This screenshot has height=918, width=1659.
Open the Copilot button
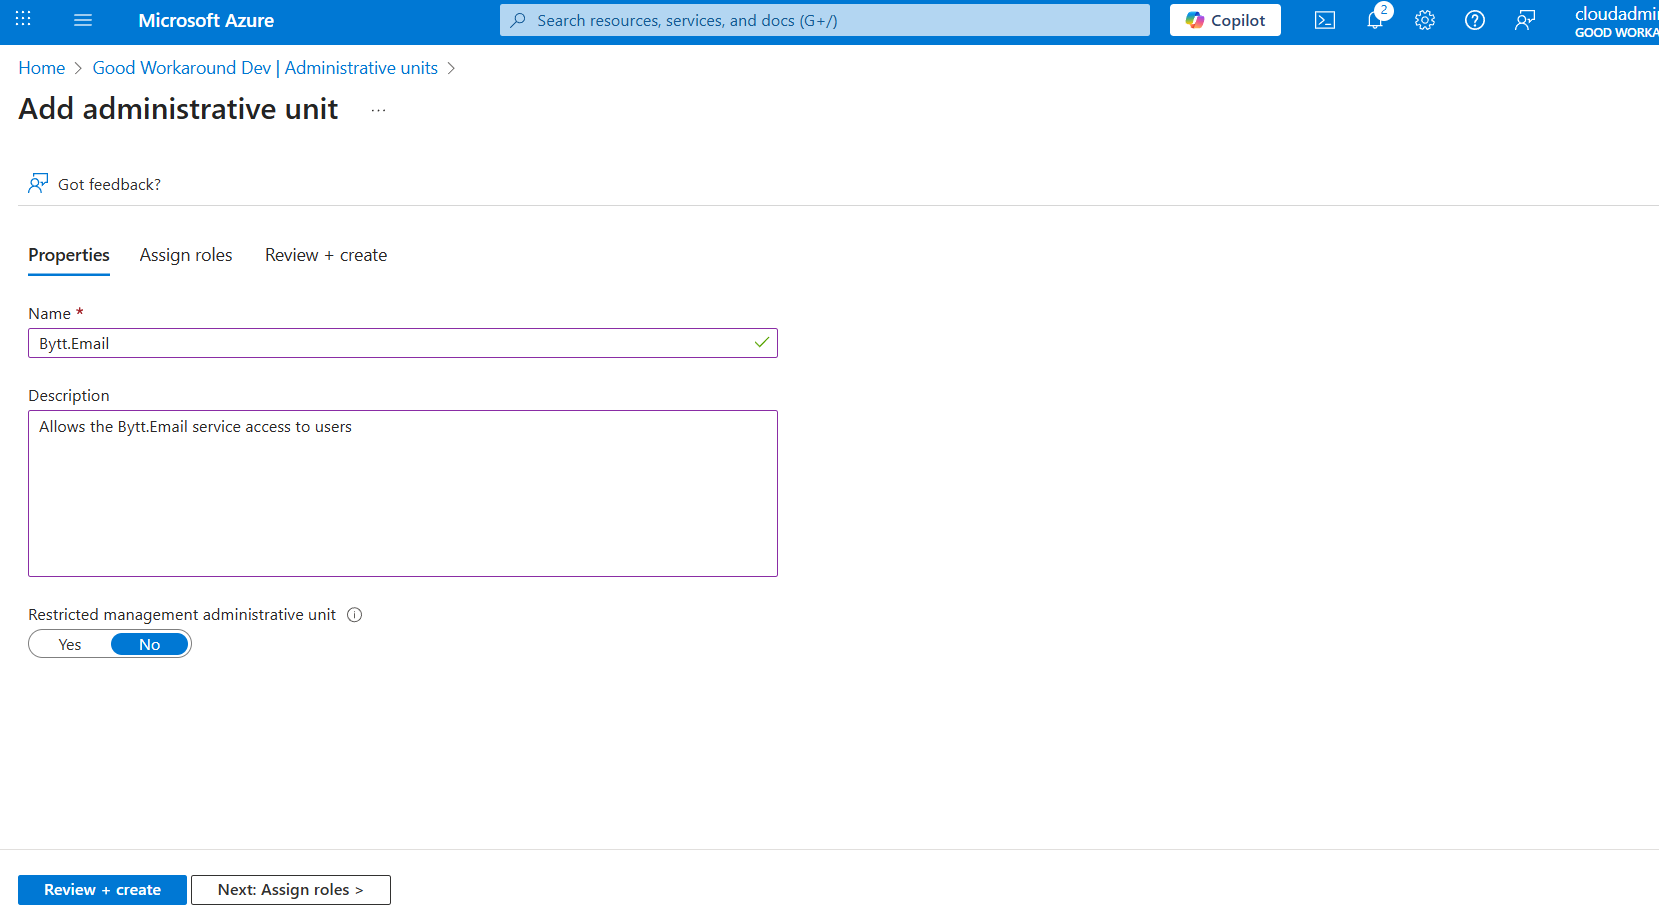coord(1225,20)
